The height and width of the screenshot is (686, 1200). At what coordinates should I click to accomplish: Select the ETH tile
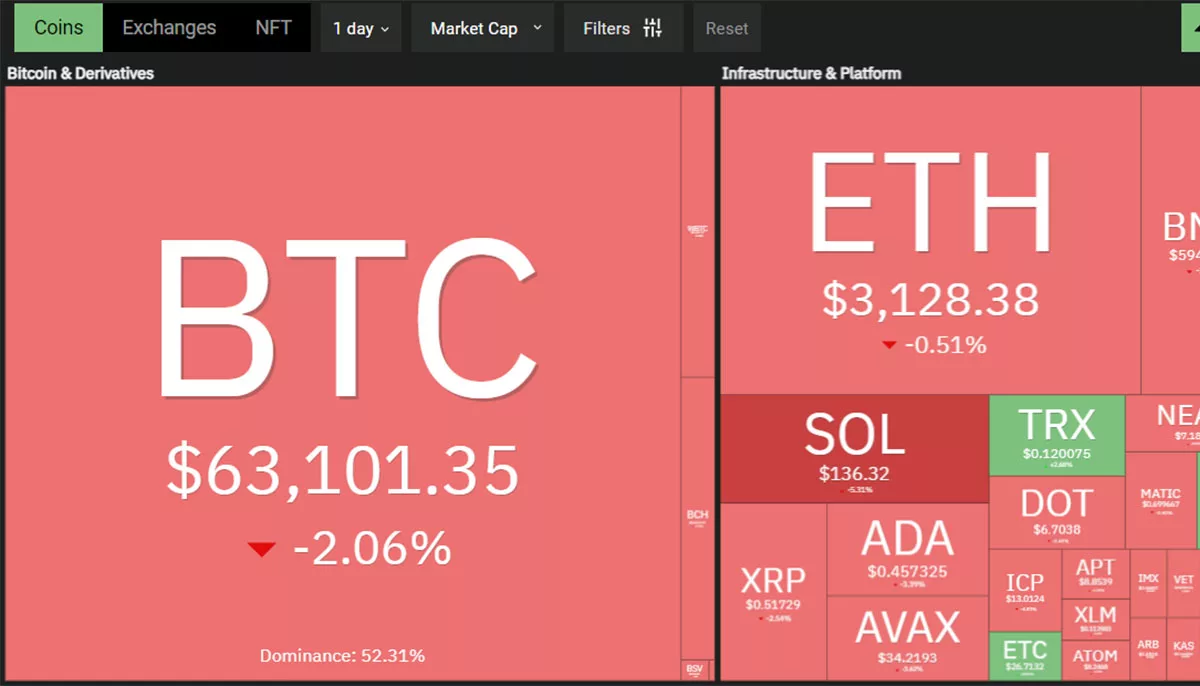point(930,240)
